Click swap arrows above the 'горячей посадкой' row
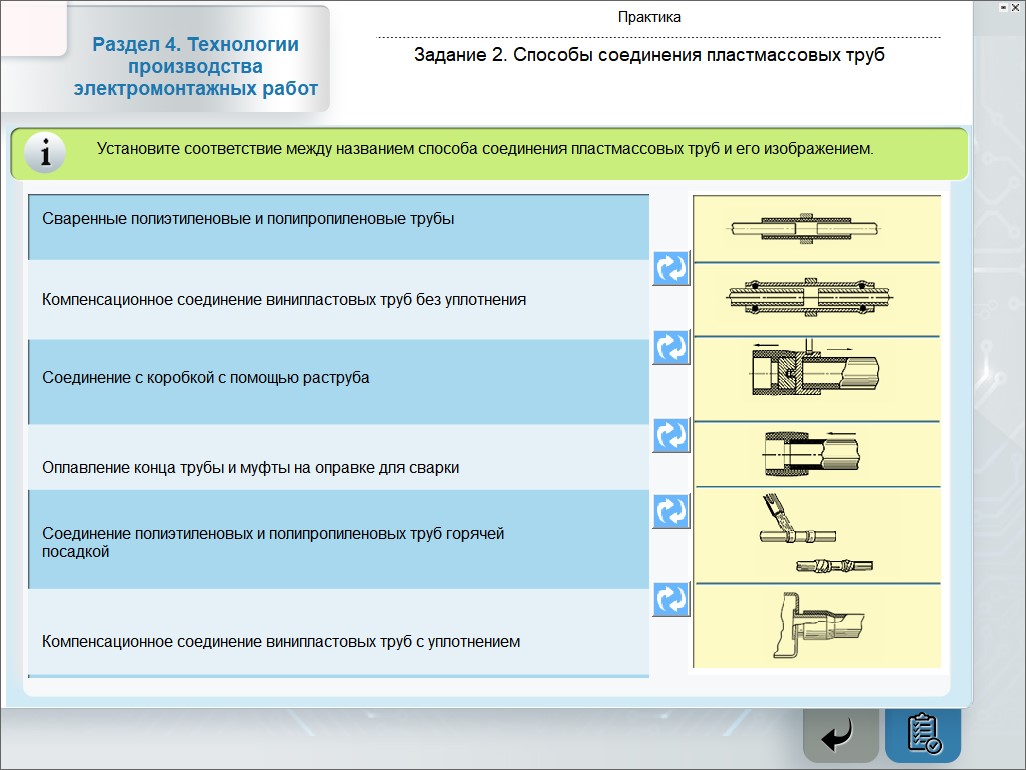The height and width of the screenshot is (770, 1026). coord(671,512)
